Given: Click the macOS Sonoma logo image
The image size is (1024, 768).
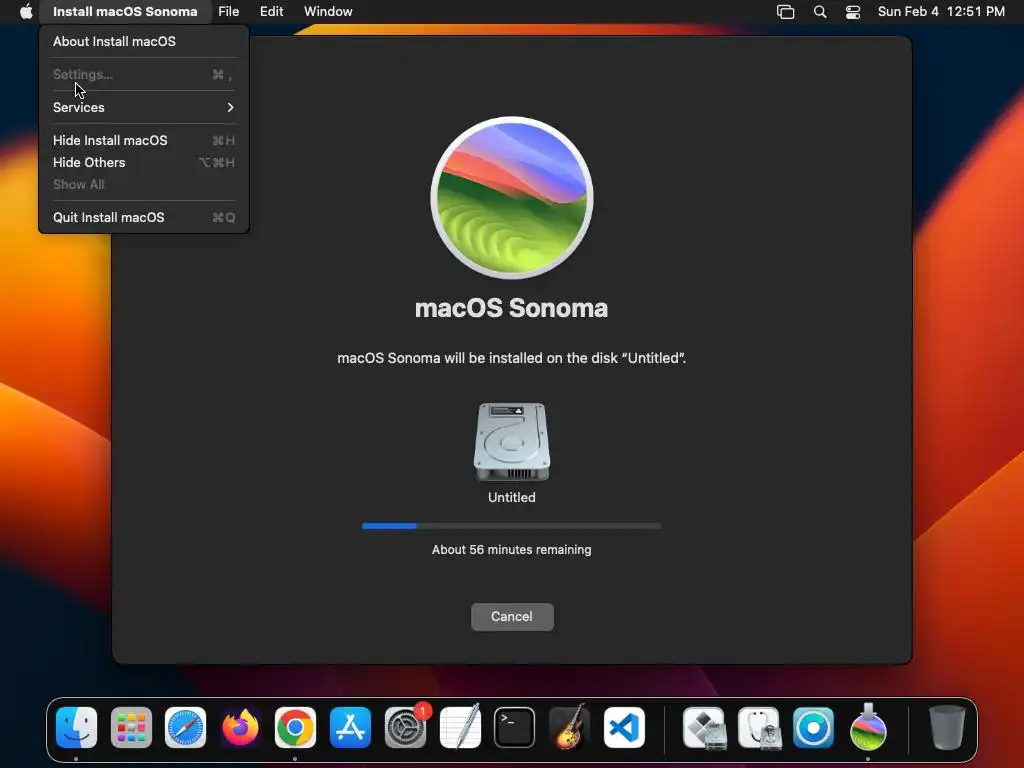Looking at the screenshot, I should tap(512, 198).
